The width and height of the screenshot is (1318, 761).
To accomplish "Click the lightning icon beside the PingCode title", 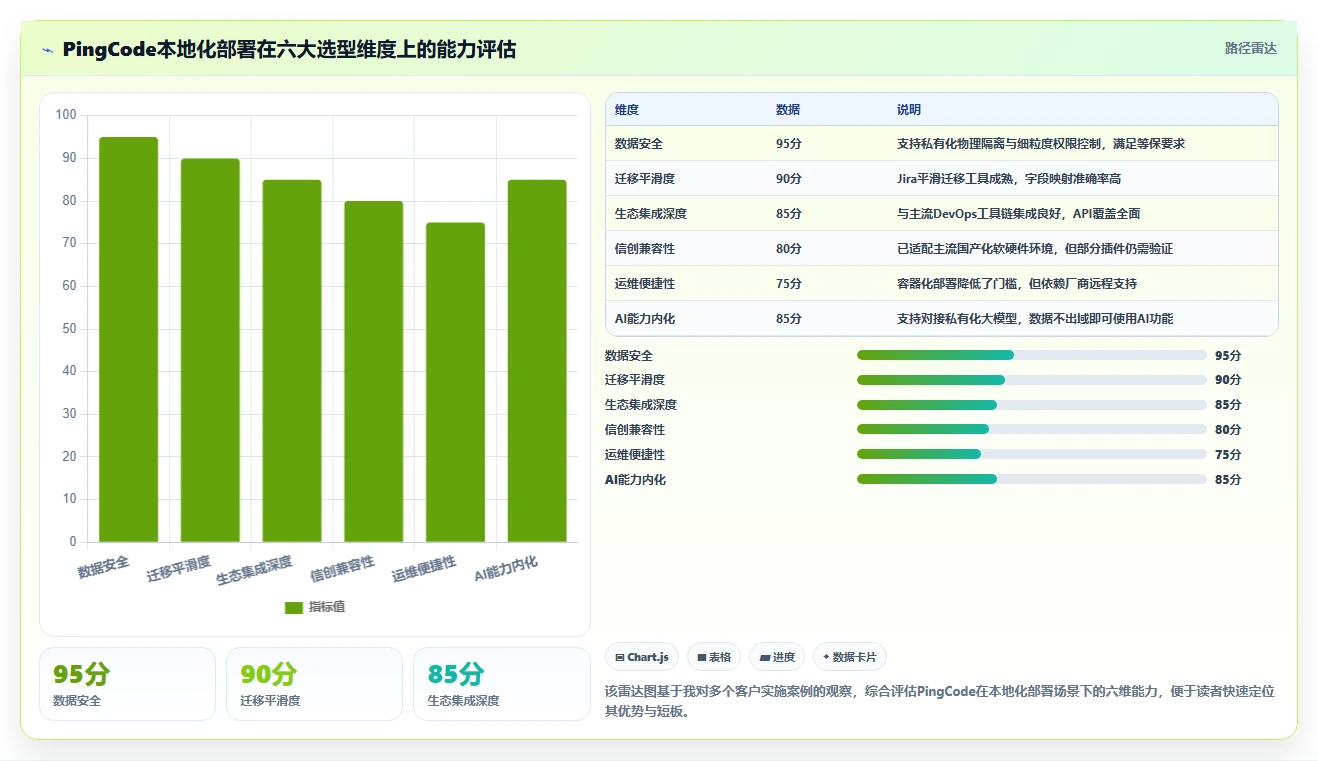I will click(48, 50).
